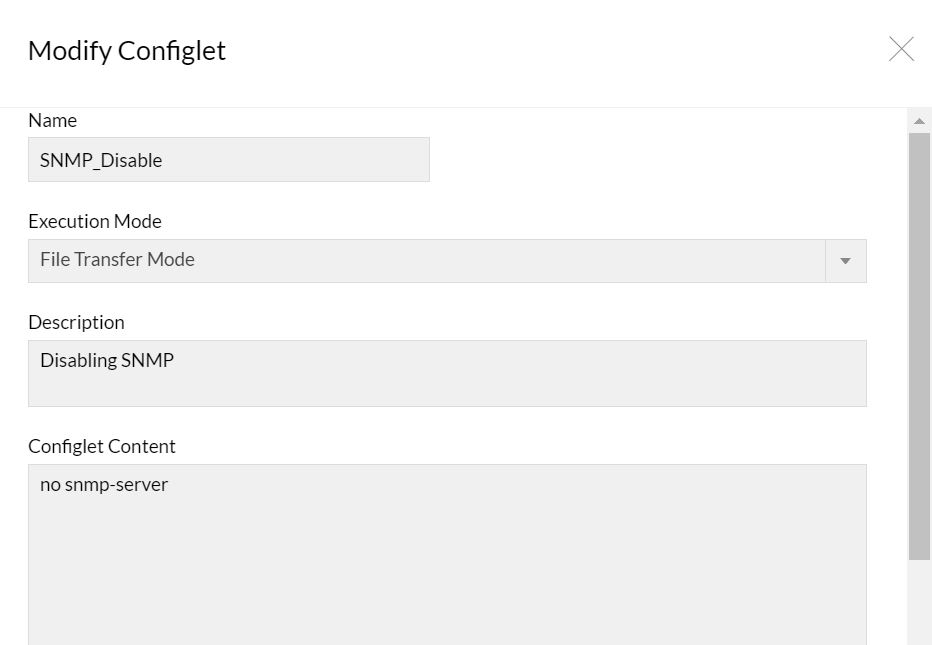Select the Description text area
932x645 pixels.
447,373
